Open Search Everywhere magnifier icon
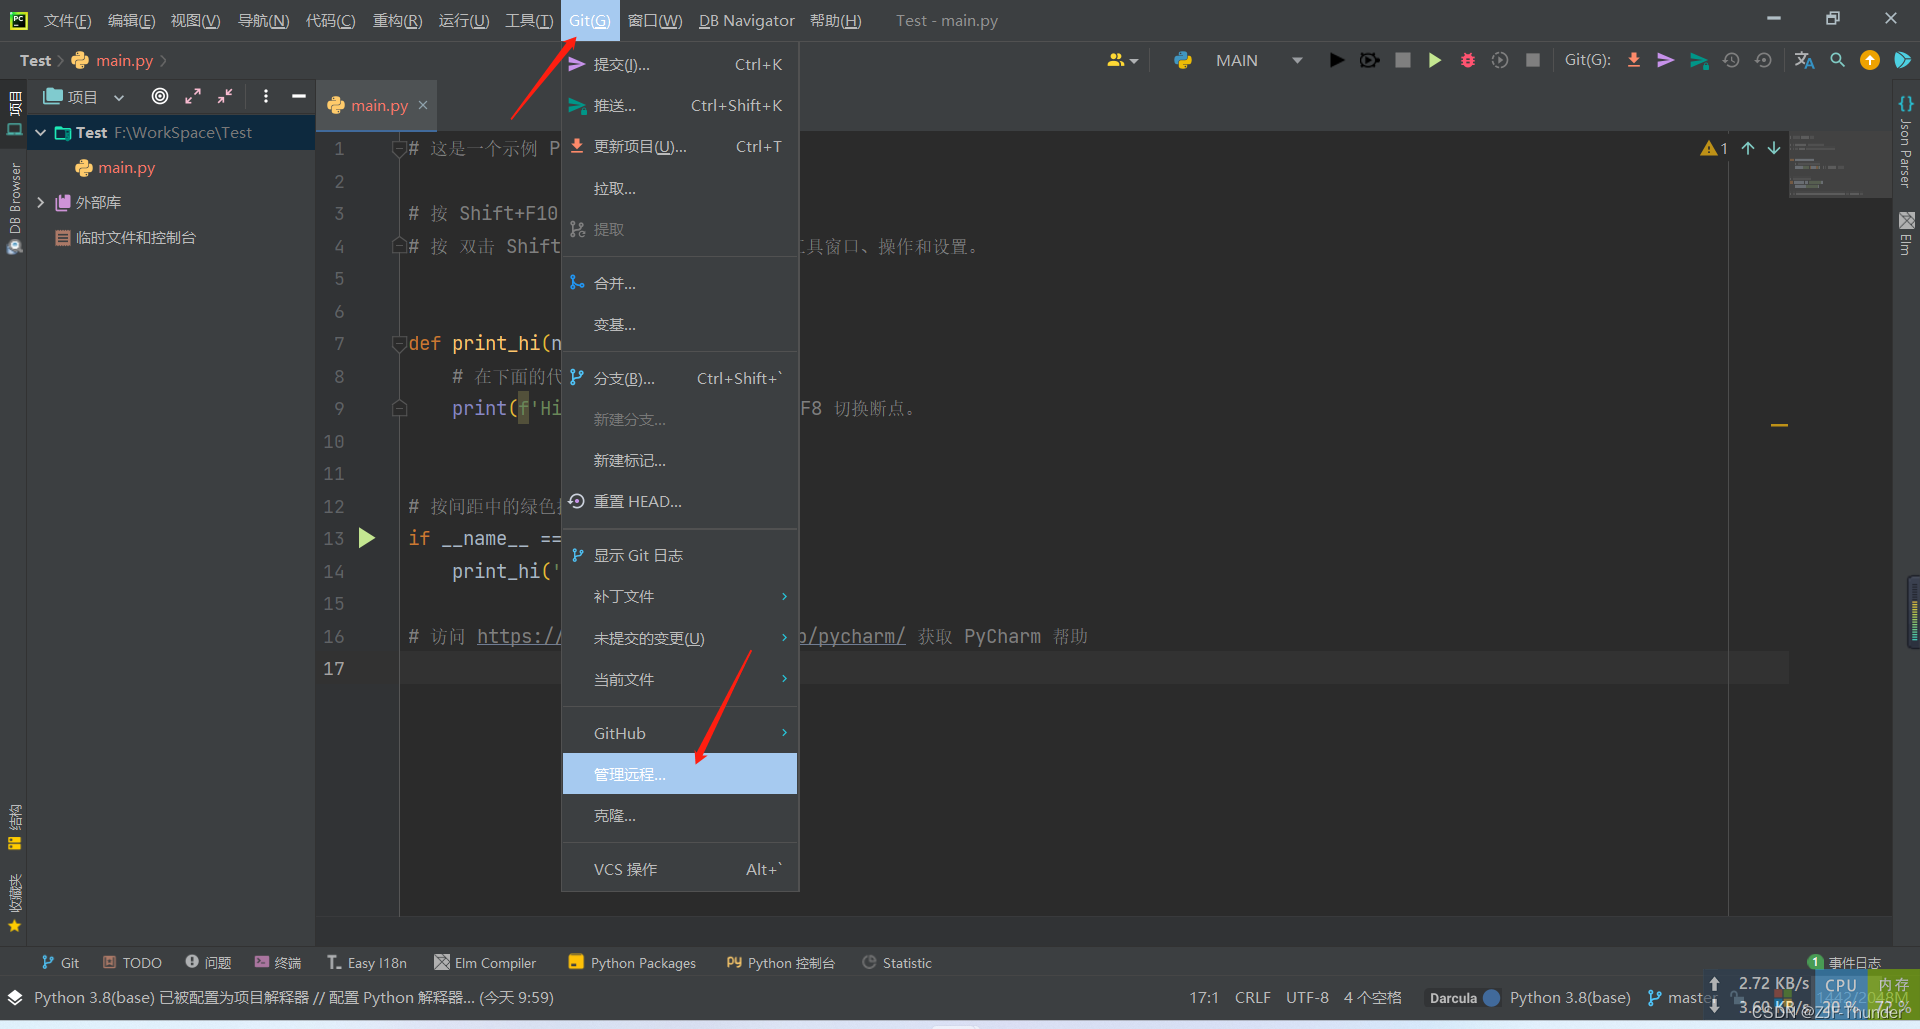 (1837, 60)
